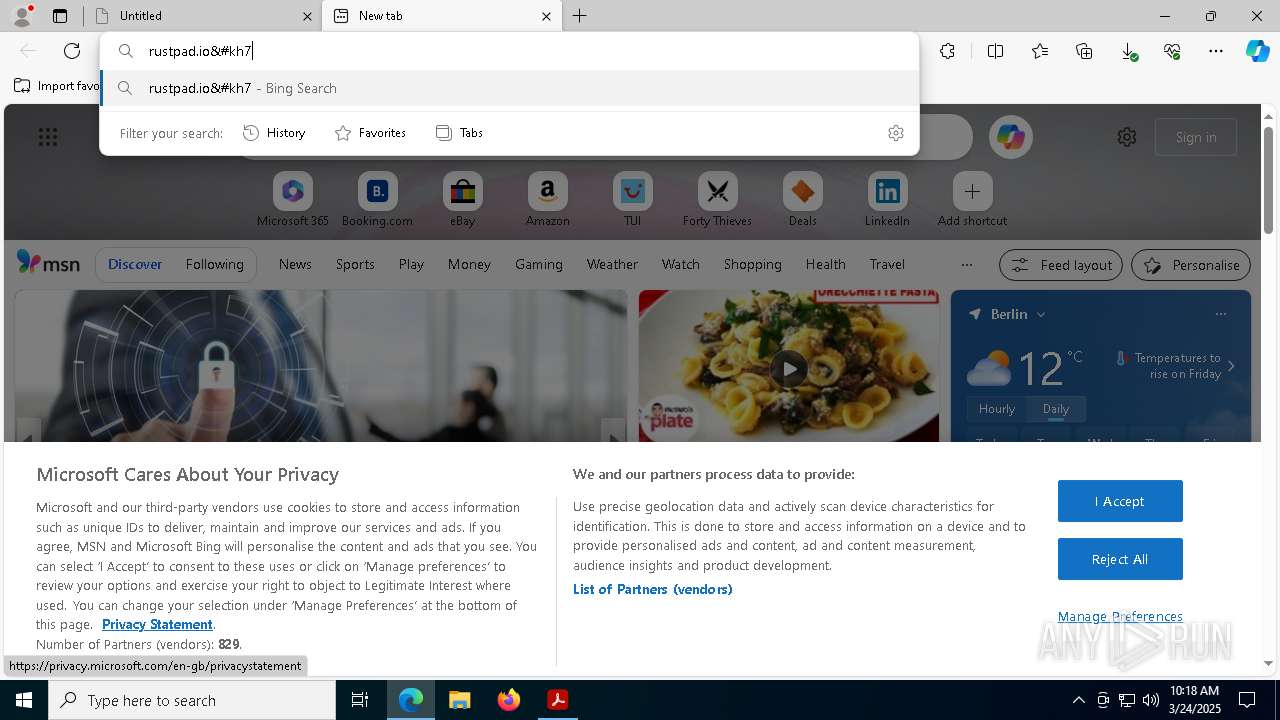This screenshot has height=720, width=1280.
Task: Open the Extensions puzzle icon
Action: pyautogui.click(x=948, y=51)
